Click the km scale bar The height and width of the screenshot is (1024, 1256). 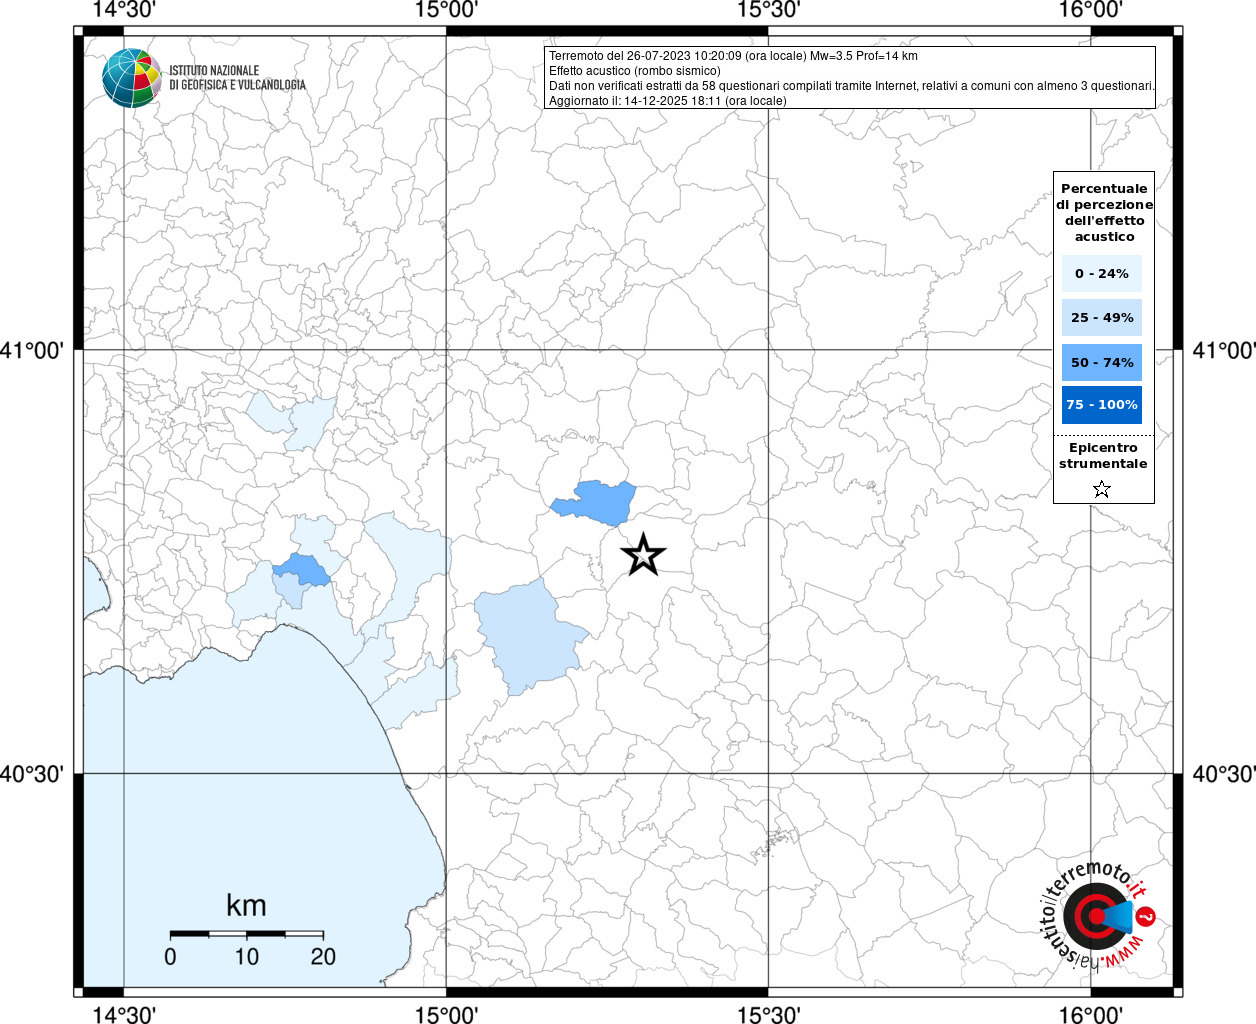coord(246,934)
